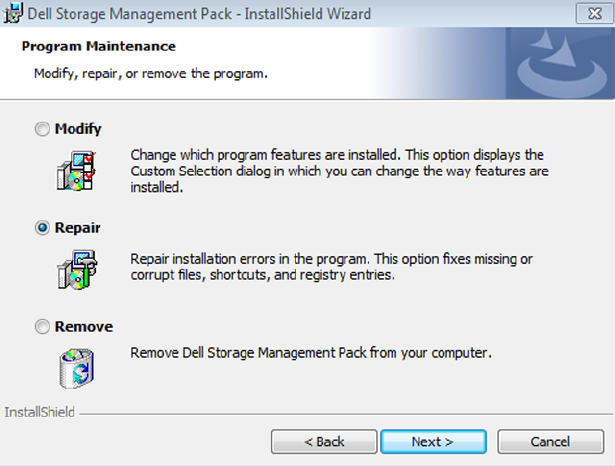Click the bold Repair label
Viewport: 615px width, 466px height.
(x=78, y=228)
